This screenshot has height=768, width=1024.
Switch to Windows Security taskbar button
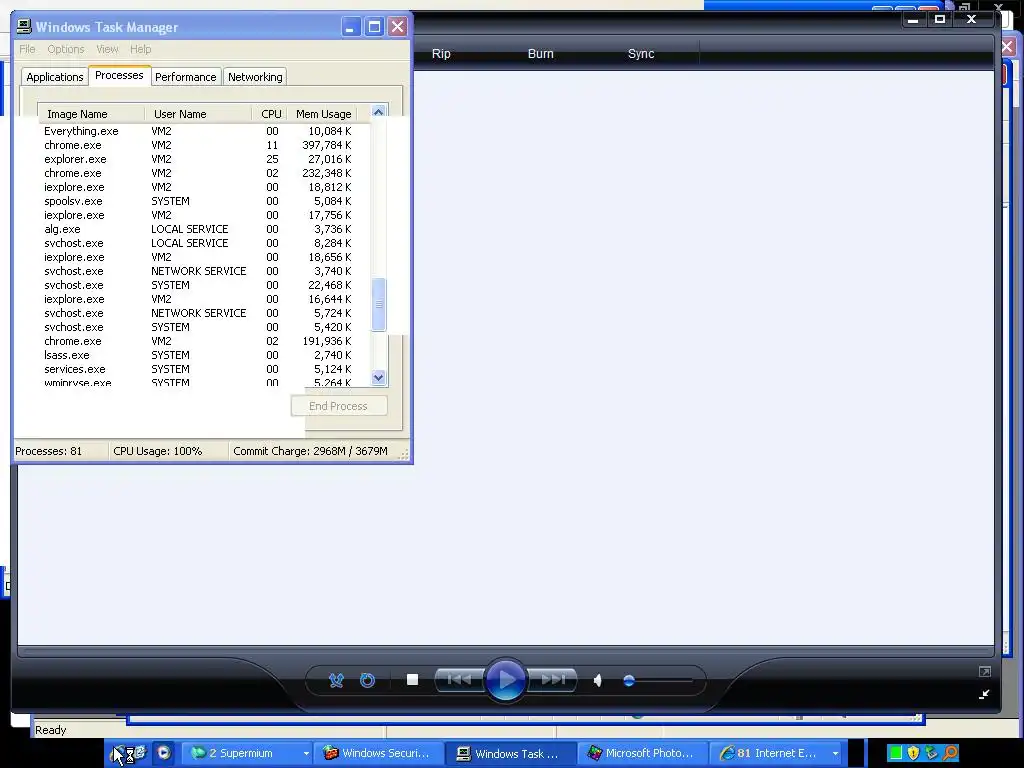(379, 753)
